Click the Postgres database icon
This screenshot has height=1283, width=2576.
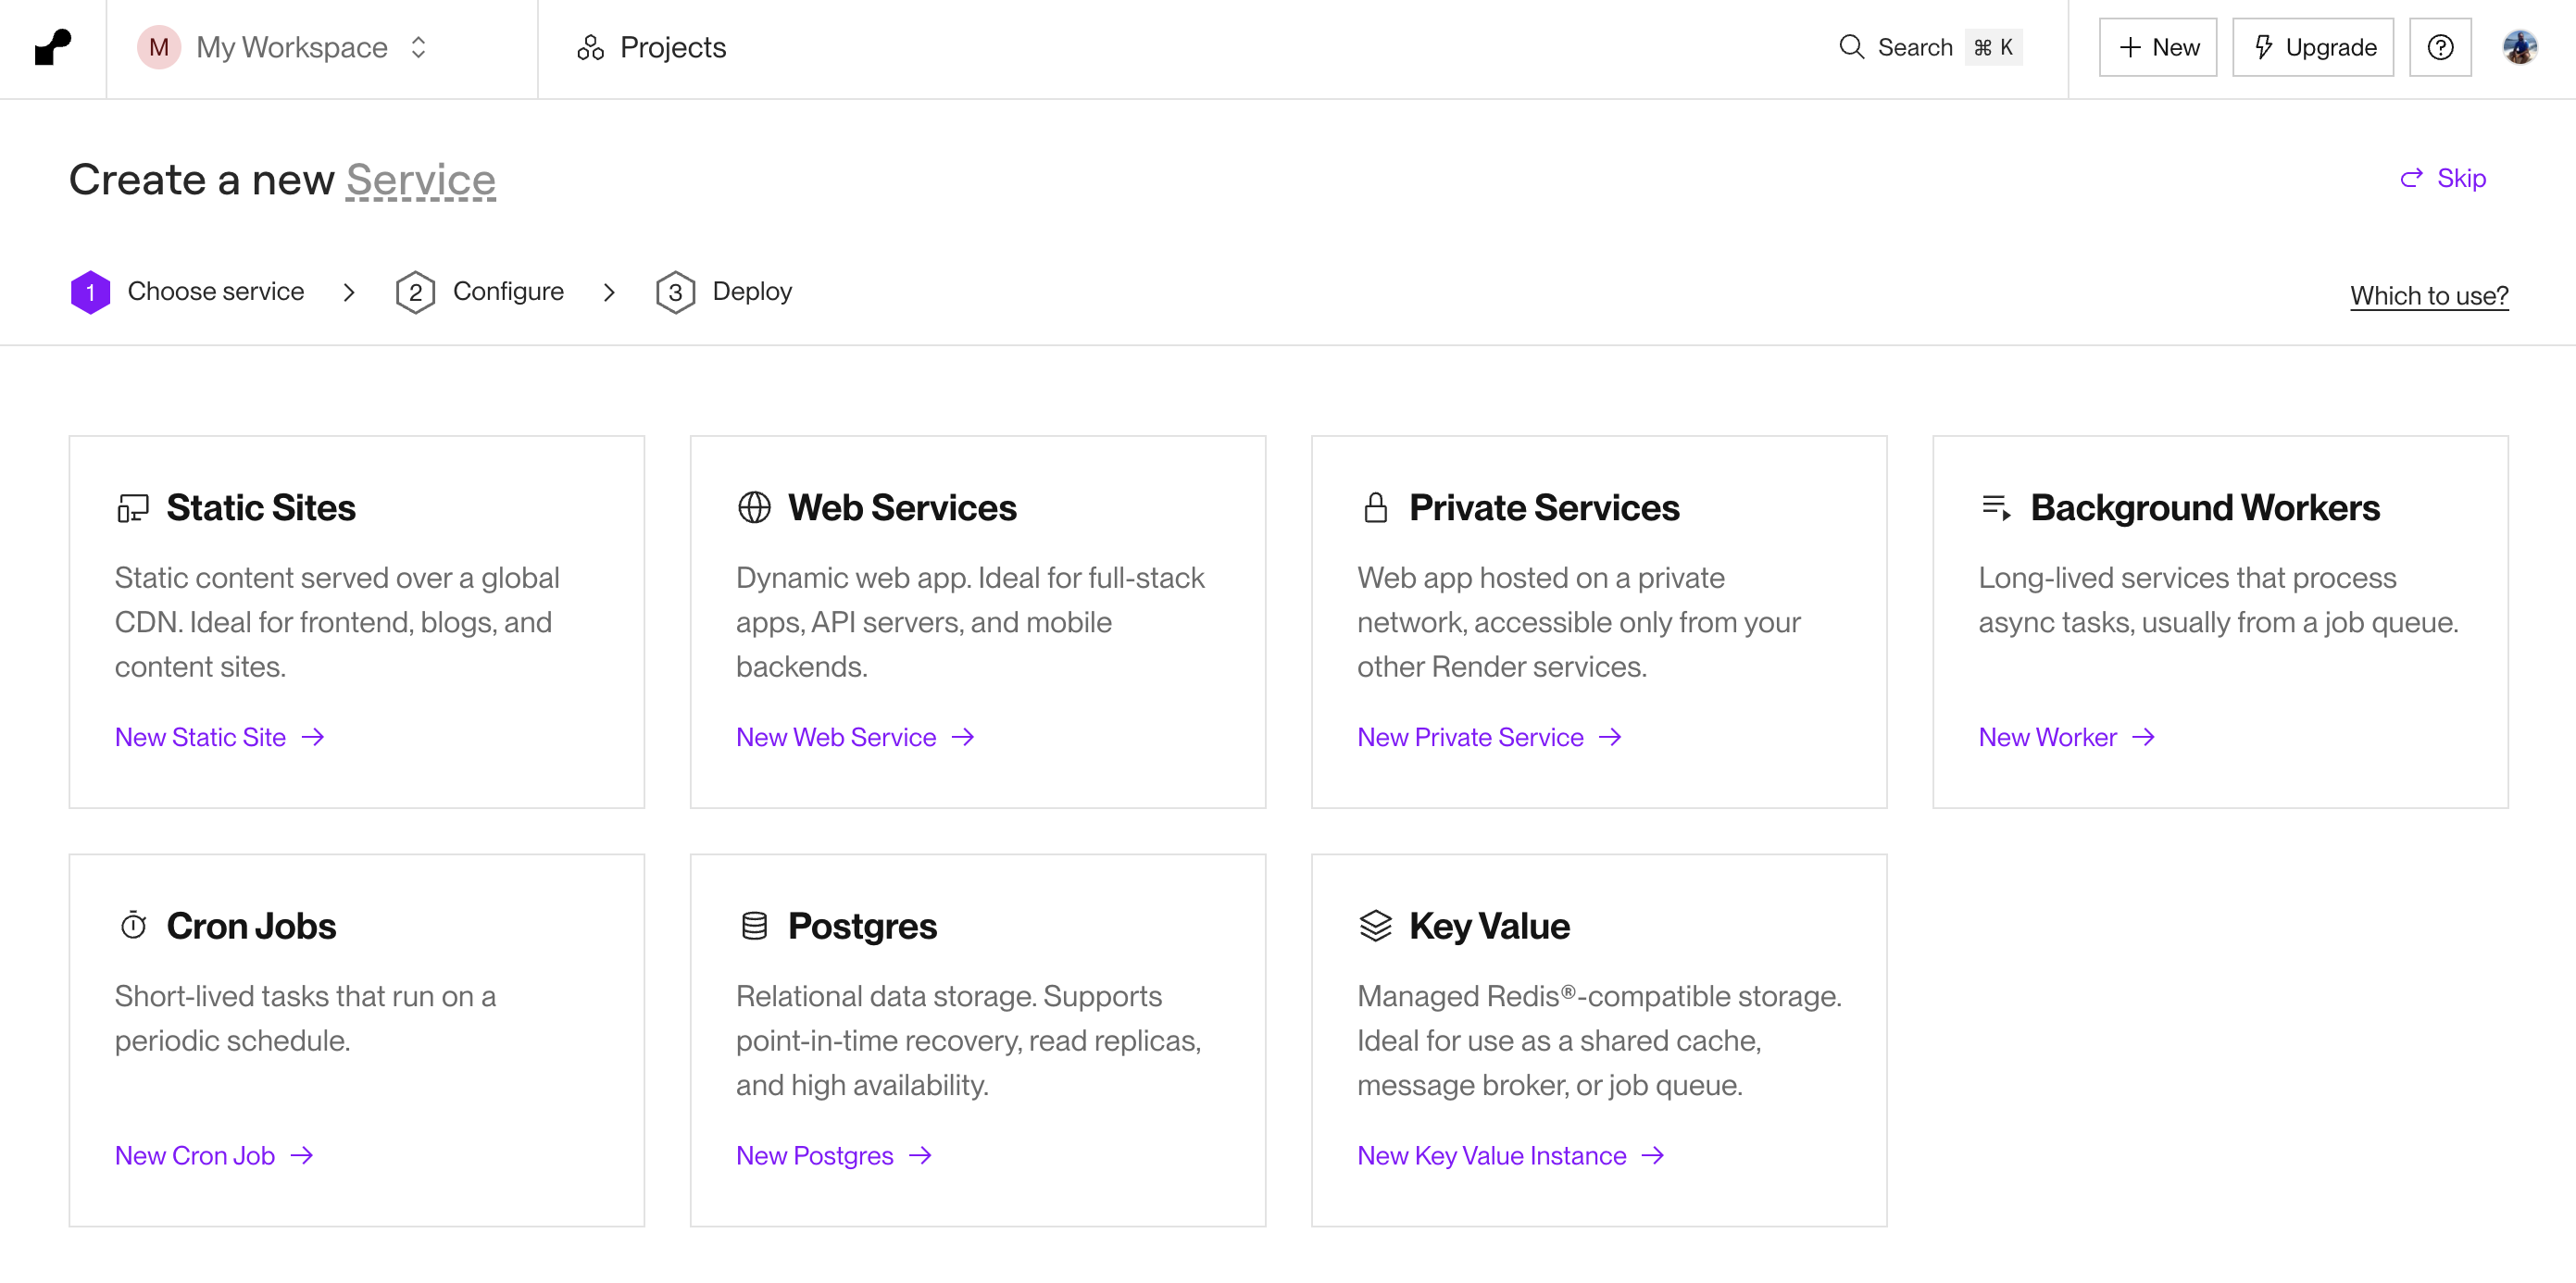pyautogui.click(x=754, y=926)
